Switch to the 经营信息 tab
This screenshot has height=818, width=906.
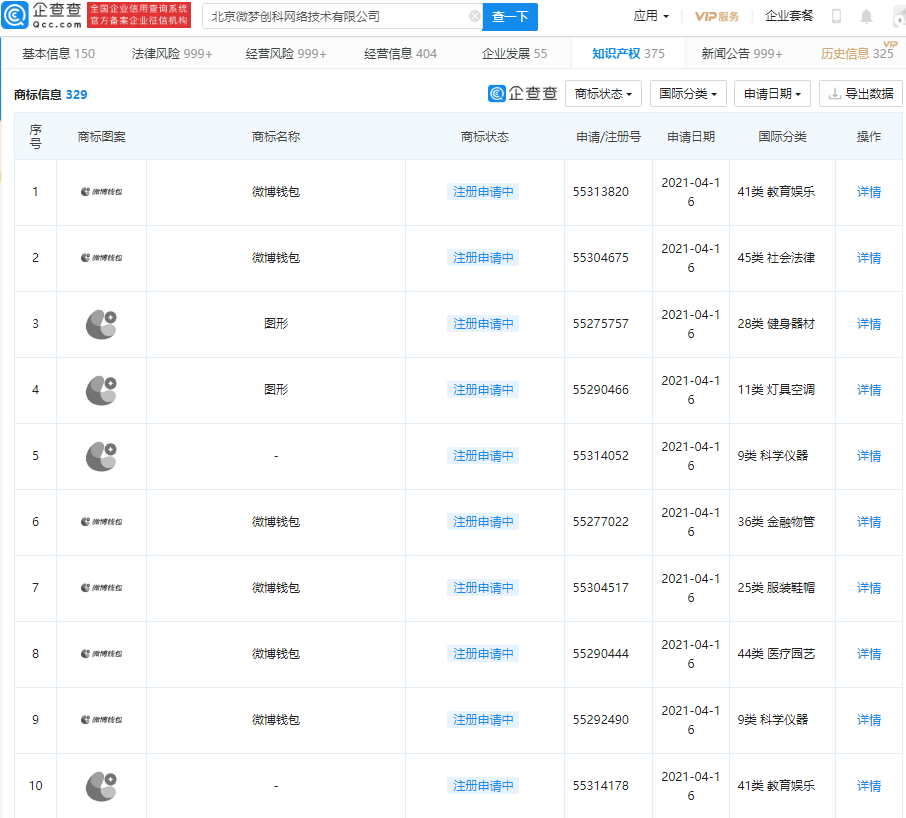tap(400, 54)
